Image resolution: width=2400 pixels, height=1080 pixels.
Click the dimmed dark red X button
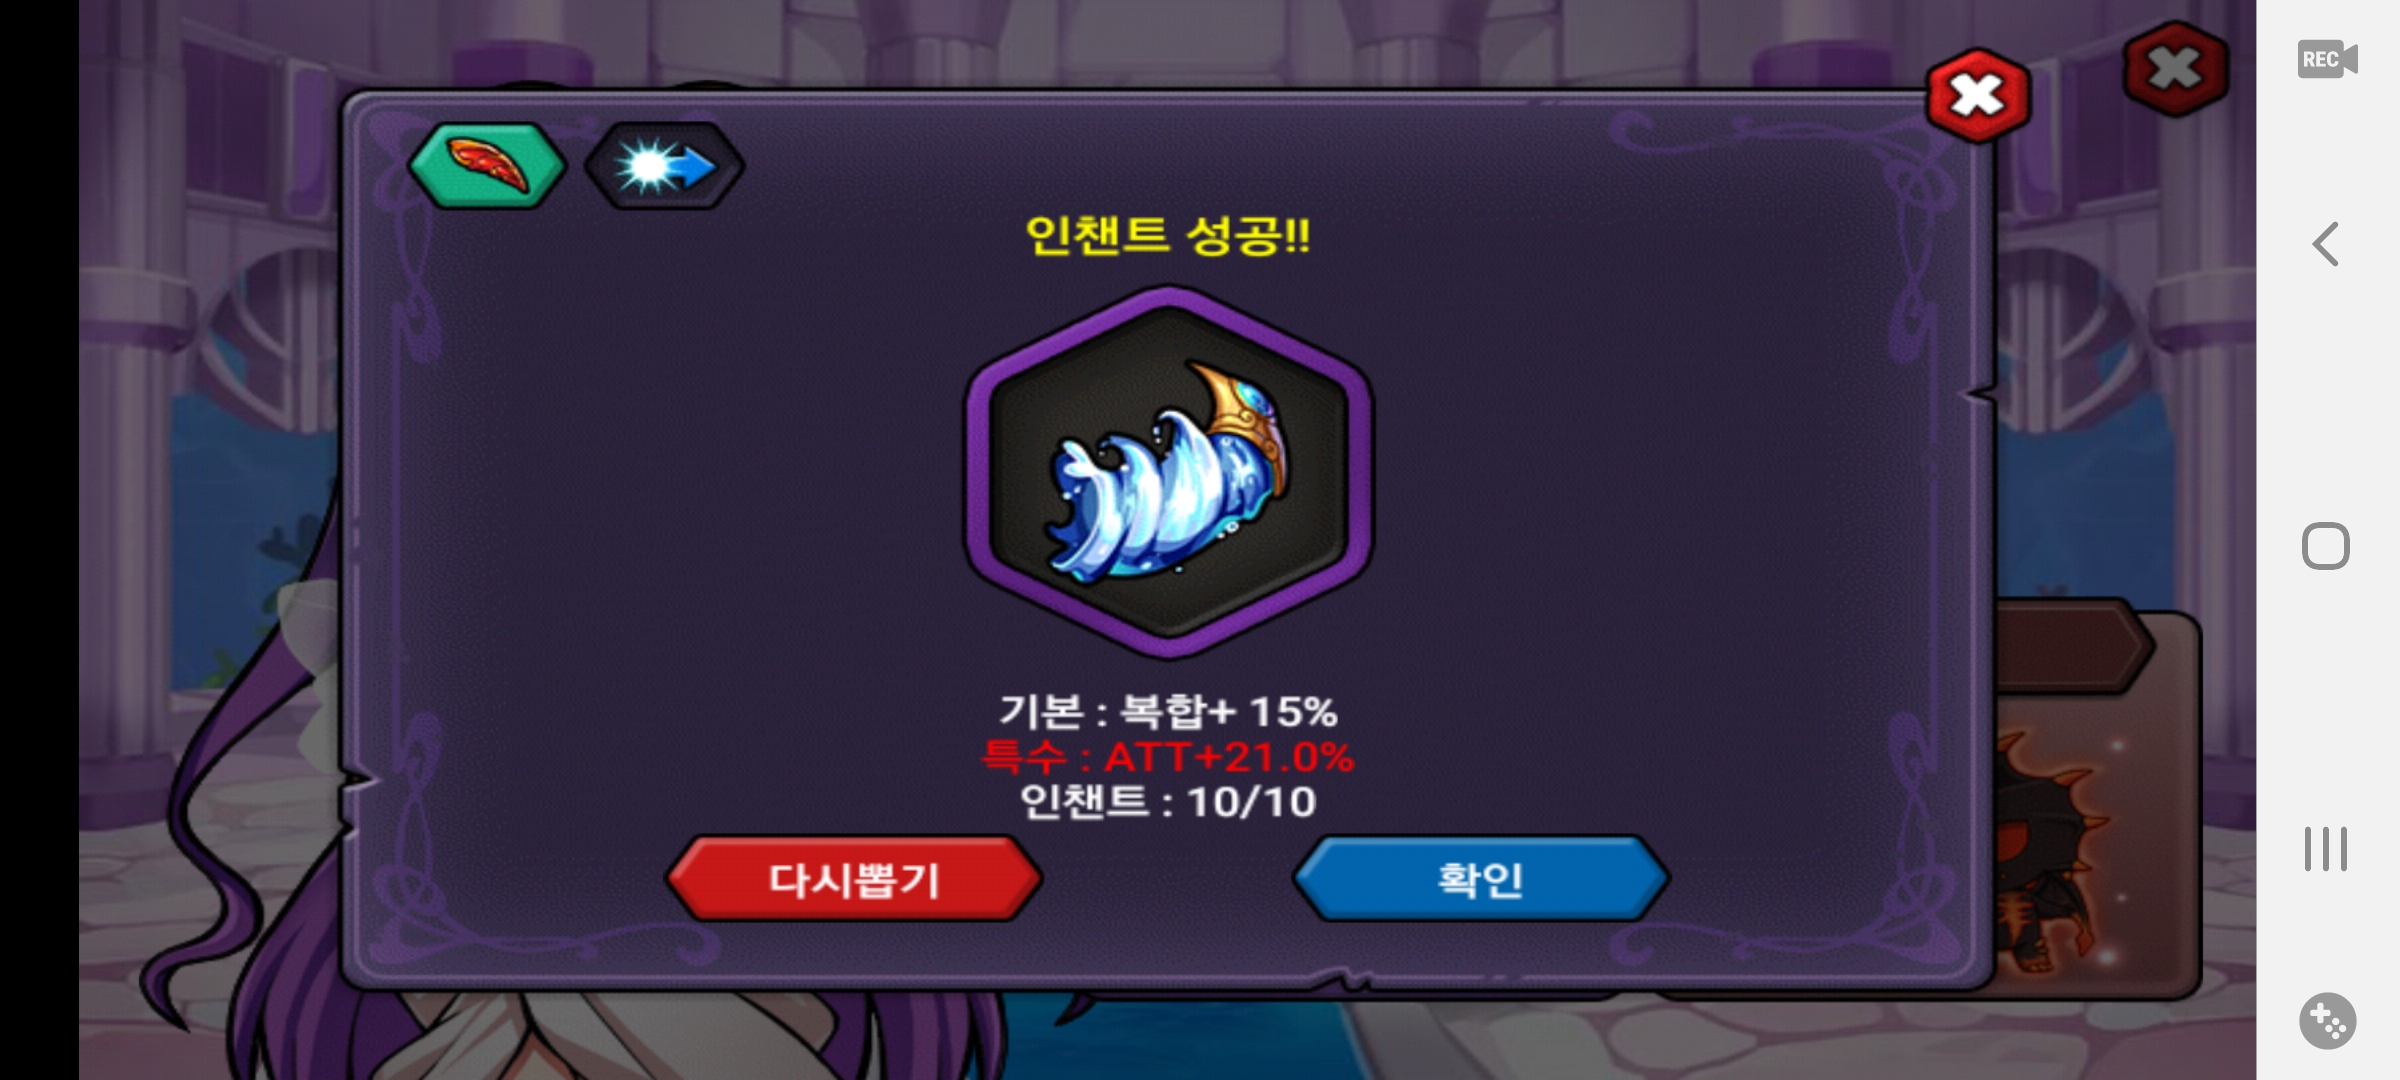click(x=2175, y=68)
